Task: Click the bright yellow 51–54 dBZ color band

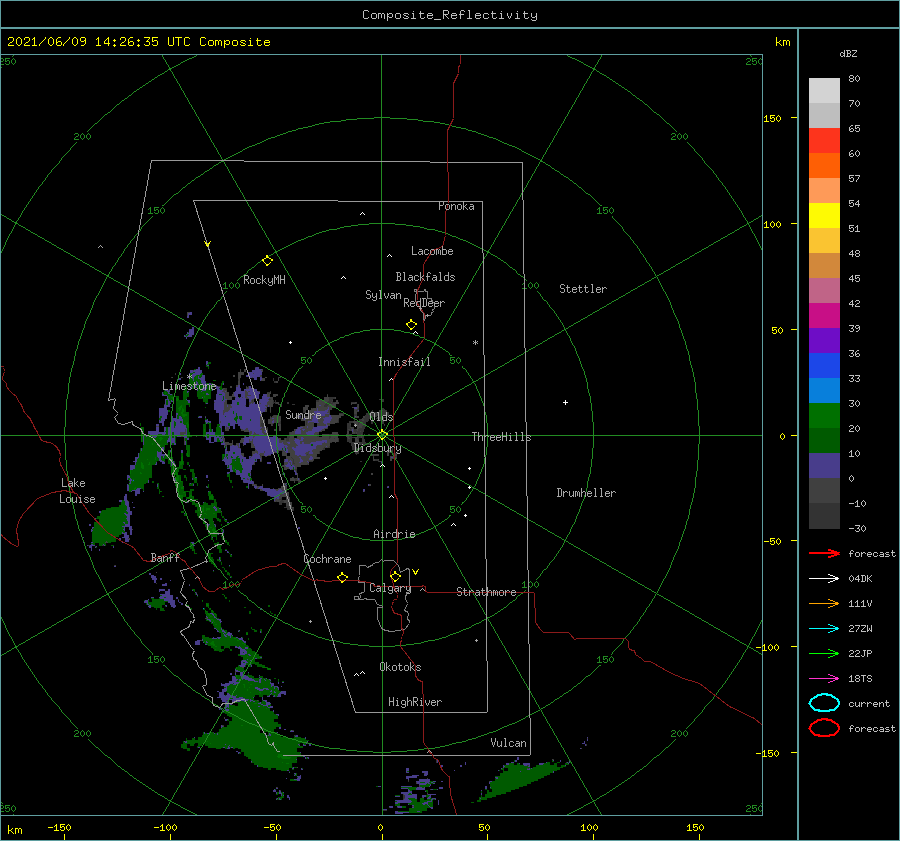Action: pos(824,216)
